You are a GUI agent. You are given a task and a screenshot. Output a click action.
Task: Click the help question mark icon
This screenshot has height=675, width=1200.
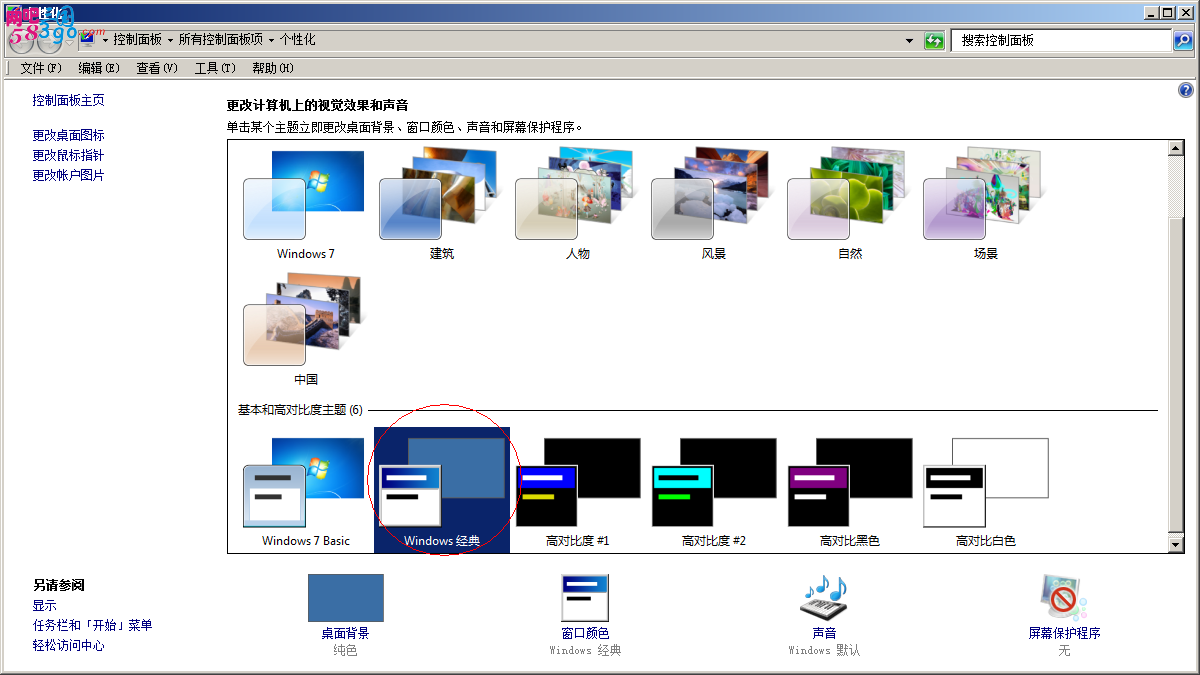[1186, 90]
